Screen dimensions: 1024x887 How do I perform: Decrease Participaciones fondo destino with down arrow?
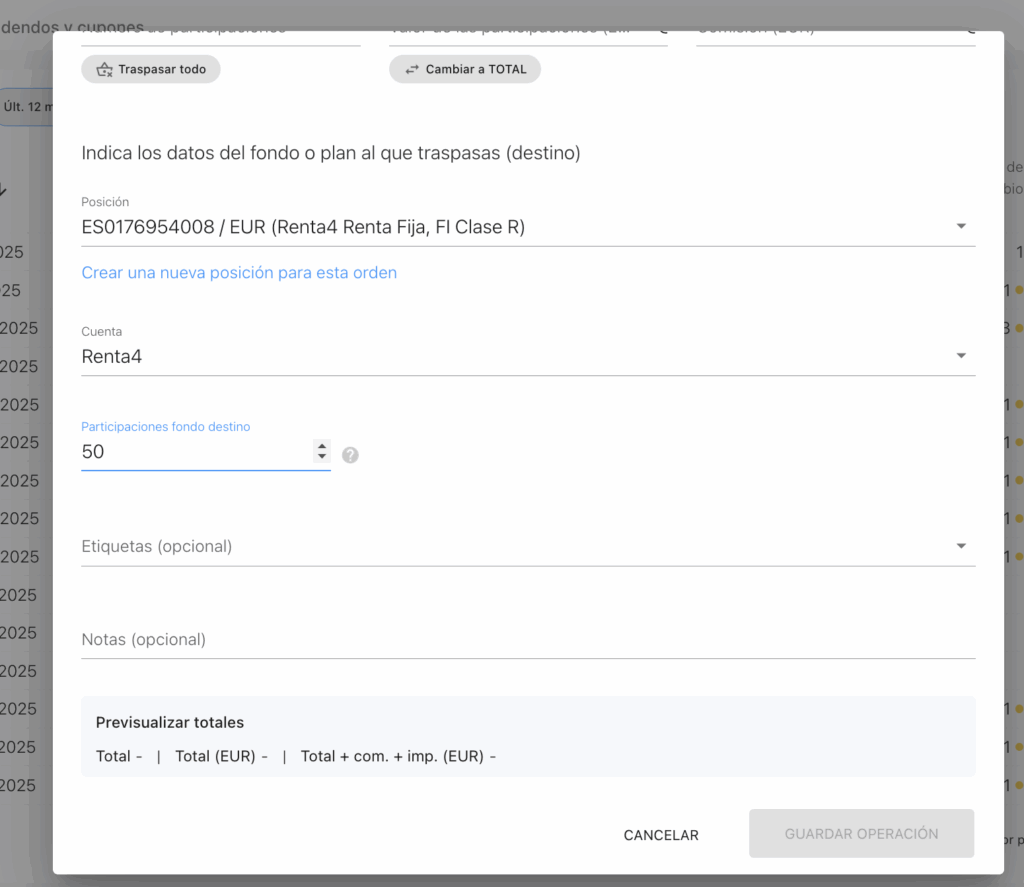[321, 457]
